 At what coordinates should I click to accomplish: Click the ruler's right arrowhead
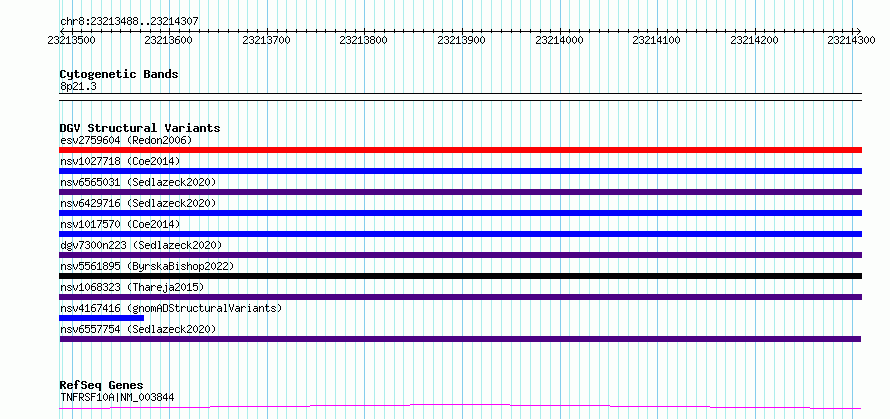[x=858, y=31]
